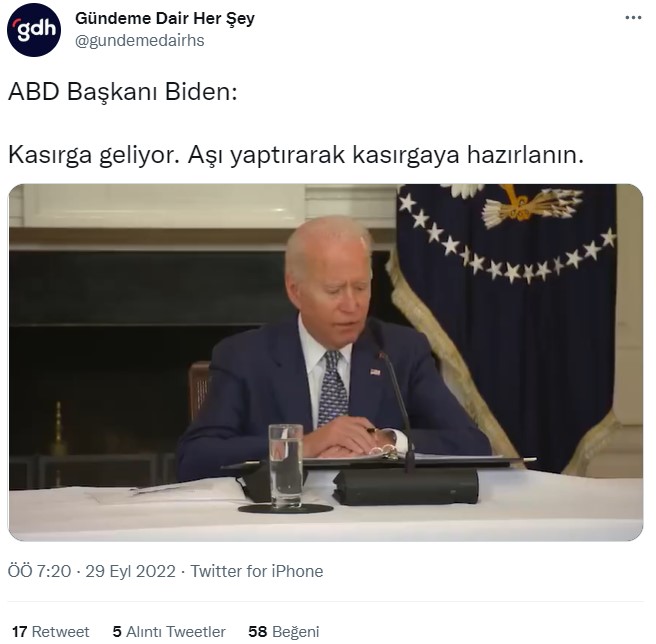Visit the @gundemedairhs handle link

(x=140, y=41)
